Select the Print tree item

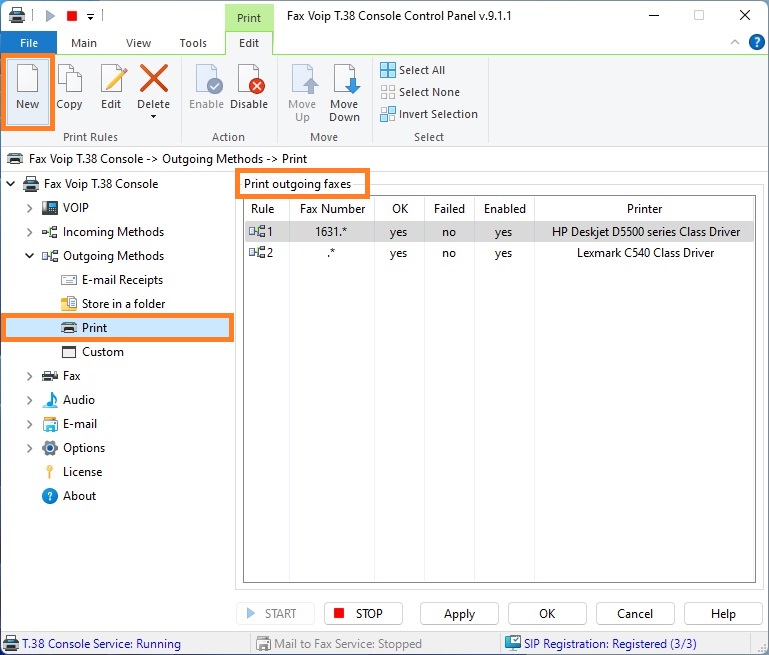tap(117, 328)
